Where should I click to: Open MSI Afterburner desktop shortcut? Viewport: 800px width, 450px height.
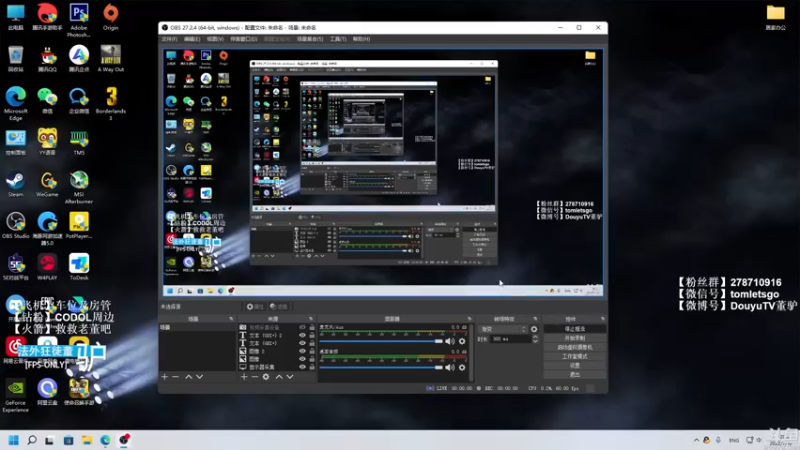79,187
